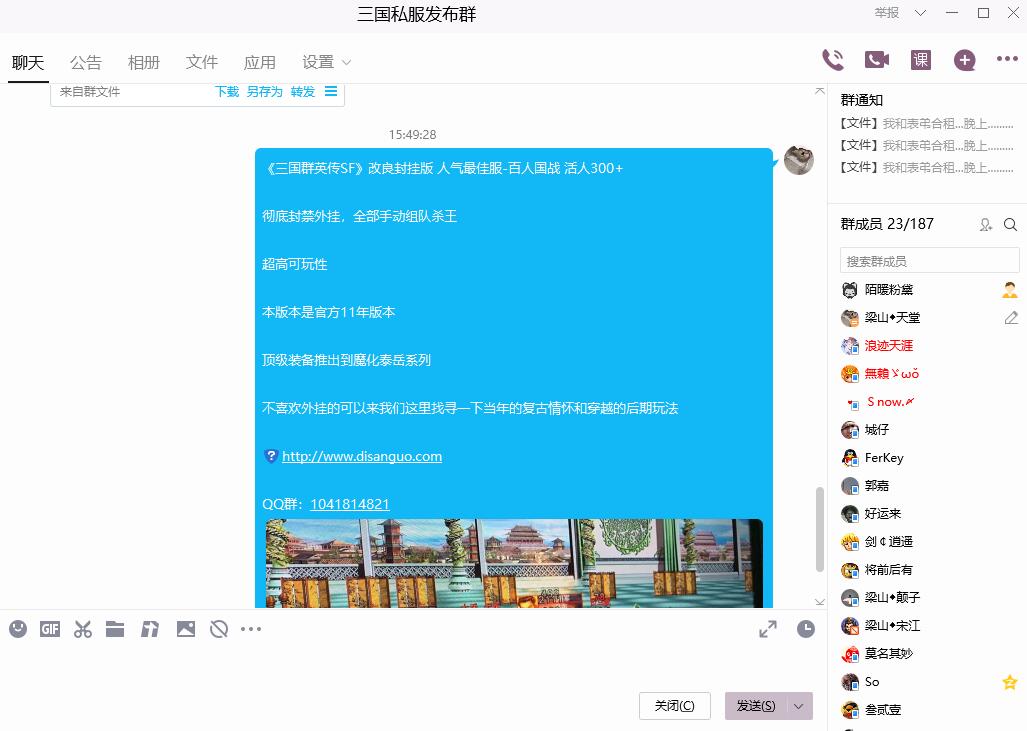Open the second 【文件】 group notice
This screenshot has width=1027, height=731.
pos(926,145)
